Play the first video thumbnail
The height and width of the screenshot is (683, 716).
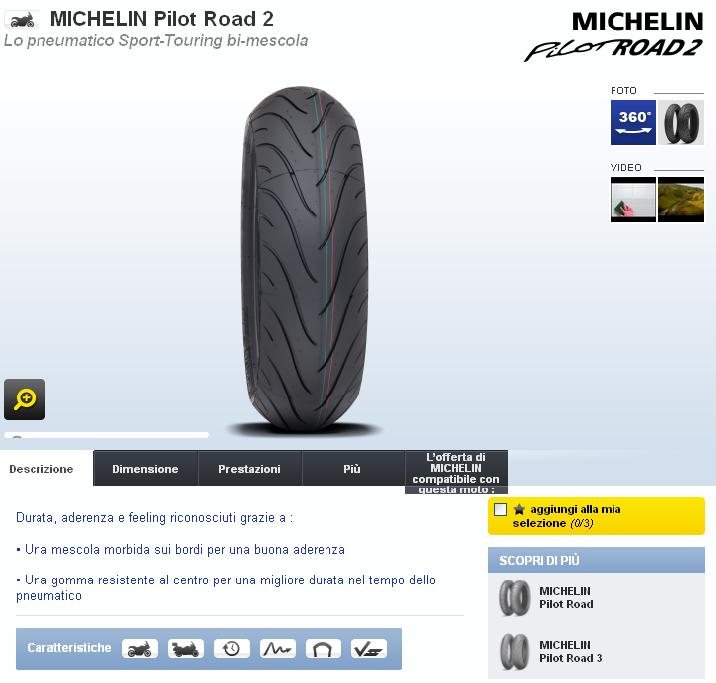pyautogui.click(x=633, y=200)
